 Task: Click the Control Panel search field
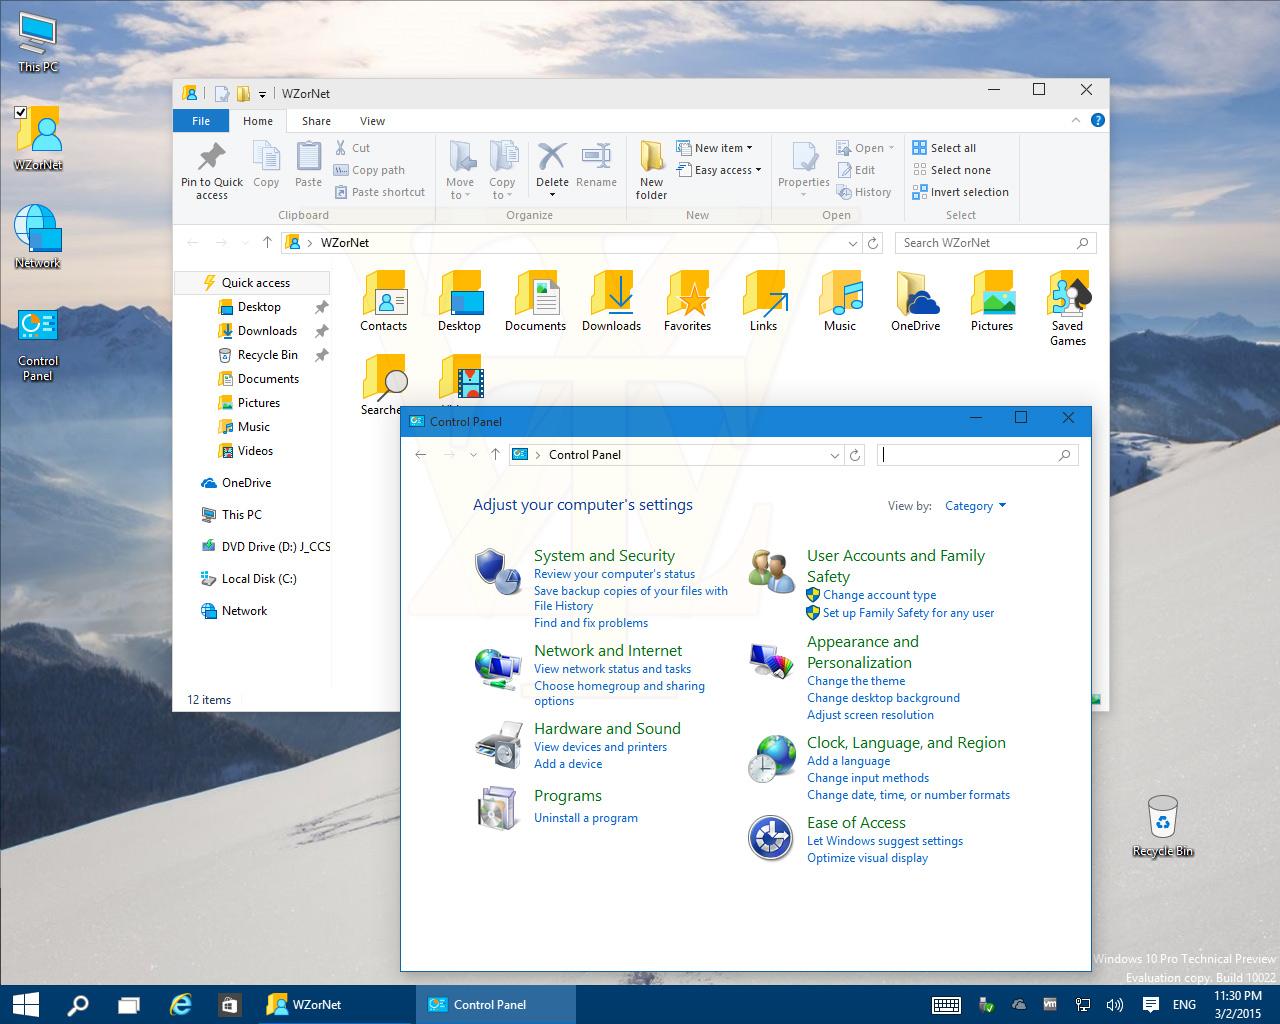click(977, 455)
